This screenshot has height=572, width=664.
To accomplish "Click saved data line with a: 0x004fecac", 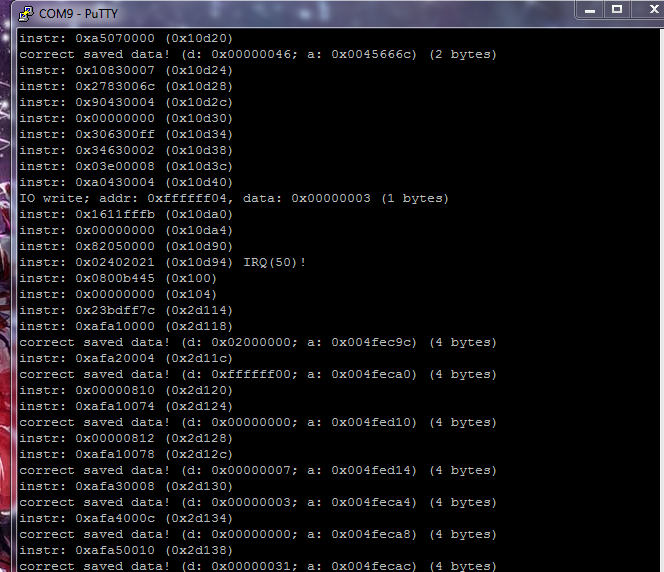I will coord(258,566).
